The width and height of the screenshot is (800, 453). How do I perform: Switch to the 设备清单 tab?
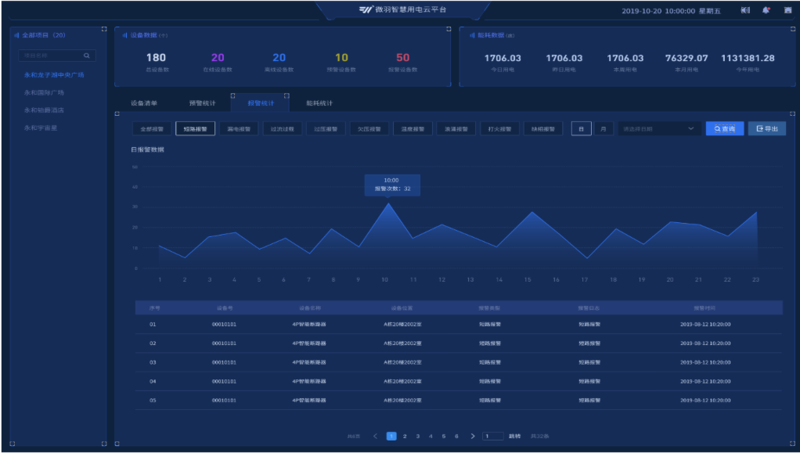(x=144, y=103)
